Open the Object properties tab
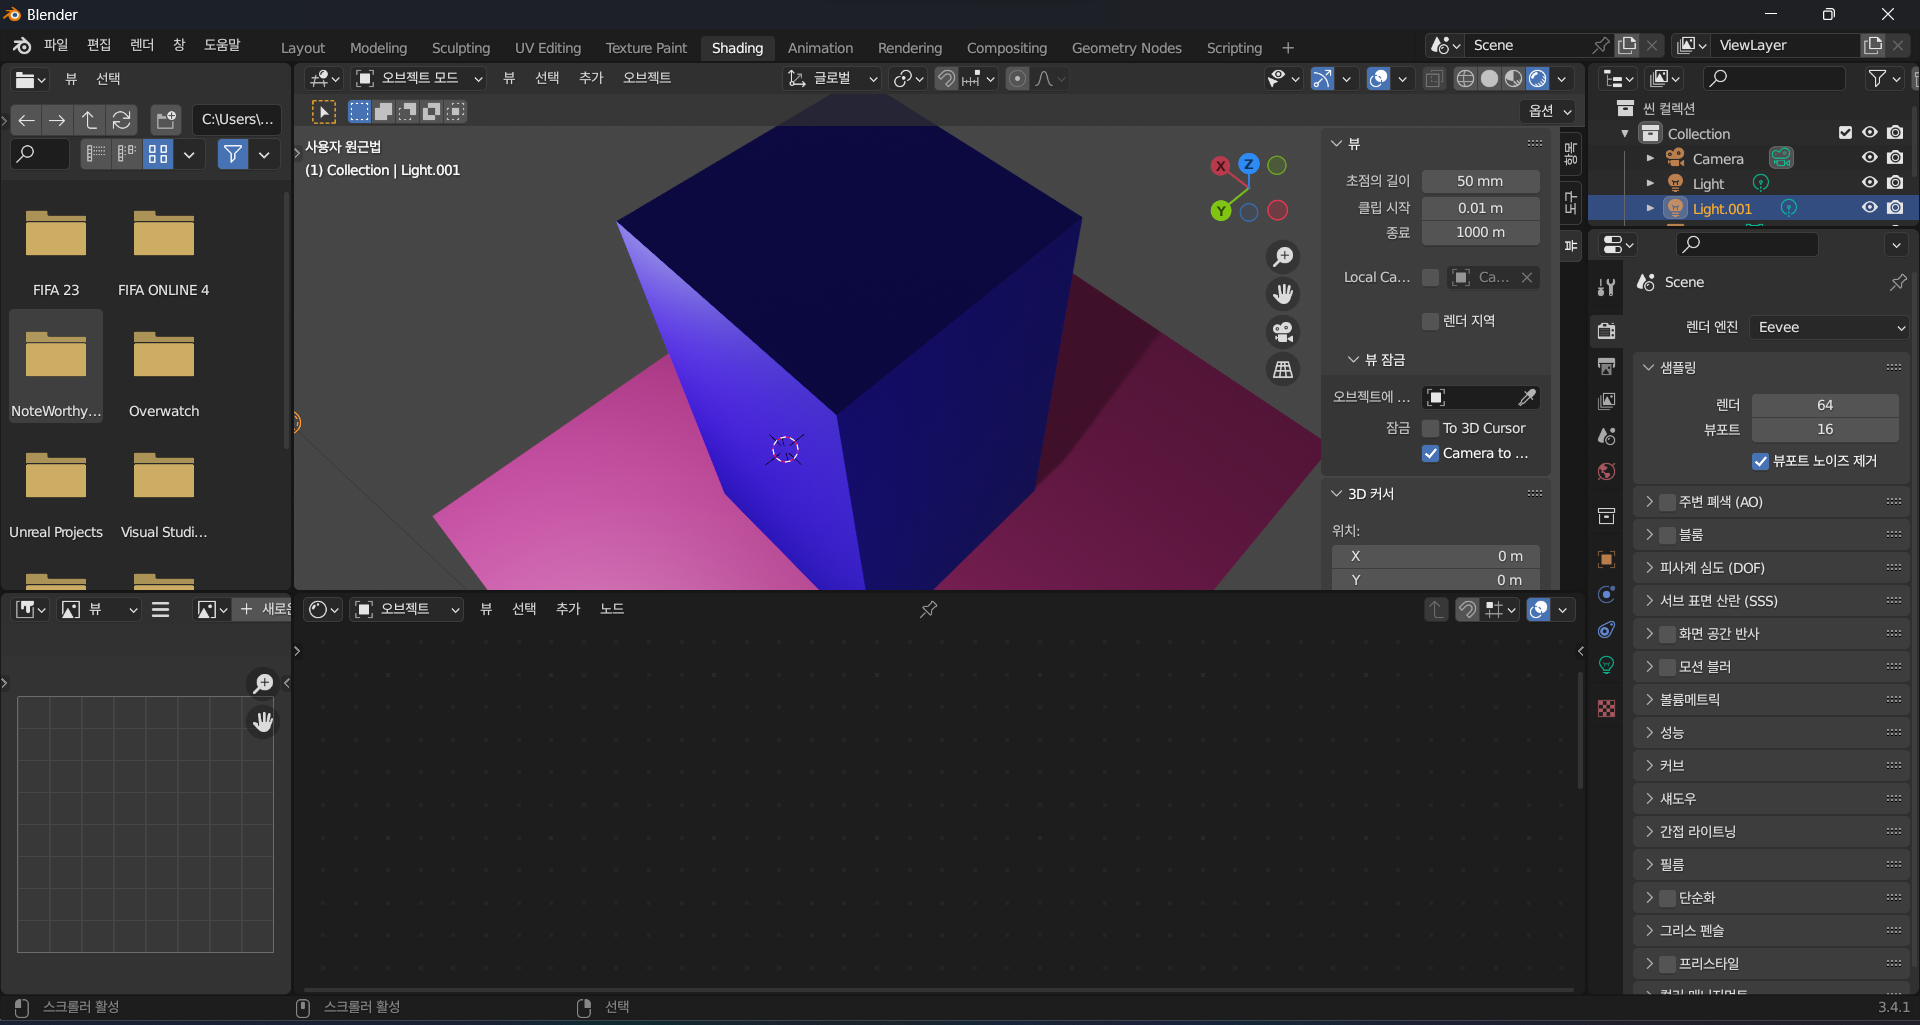The width and height of the screenshot is (1920, 1025). pos(1607,560)
